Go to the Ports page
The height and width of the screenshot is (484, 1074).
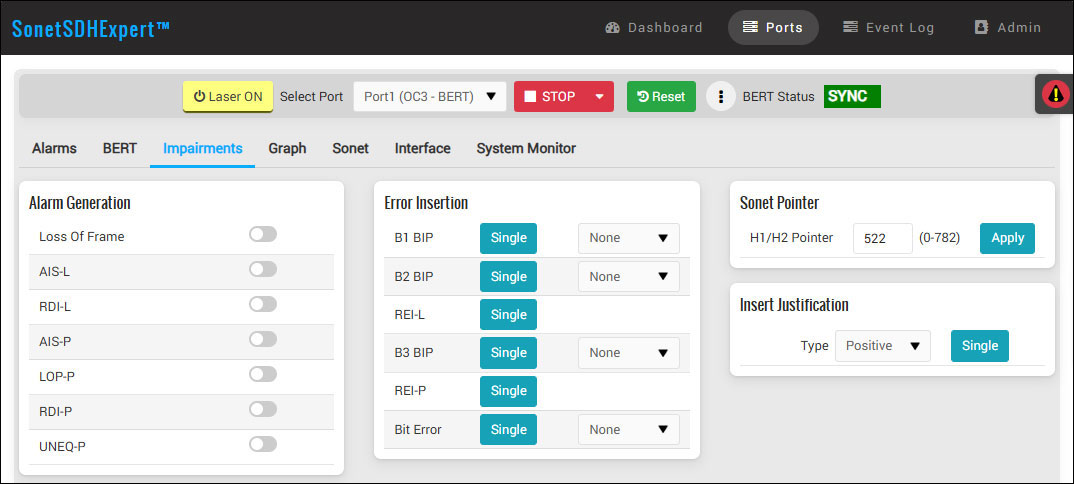coord(773,27)
